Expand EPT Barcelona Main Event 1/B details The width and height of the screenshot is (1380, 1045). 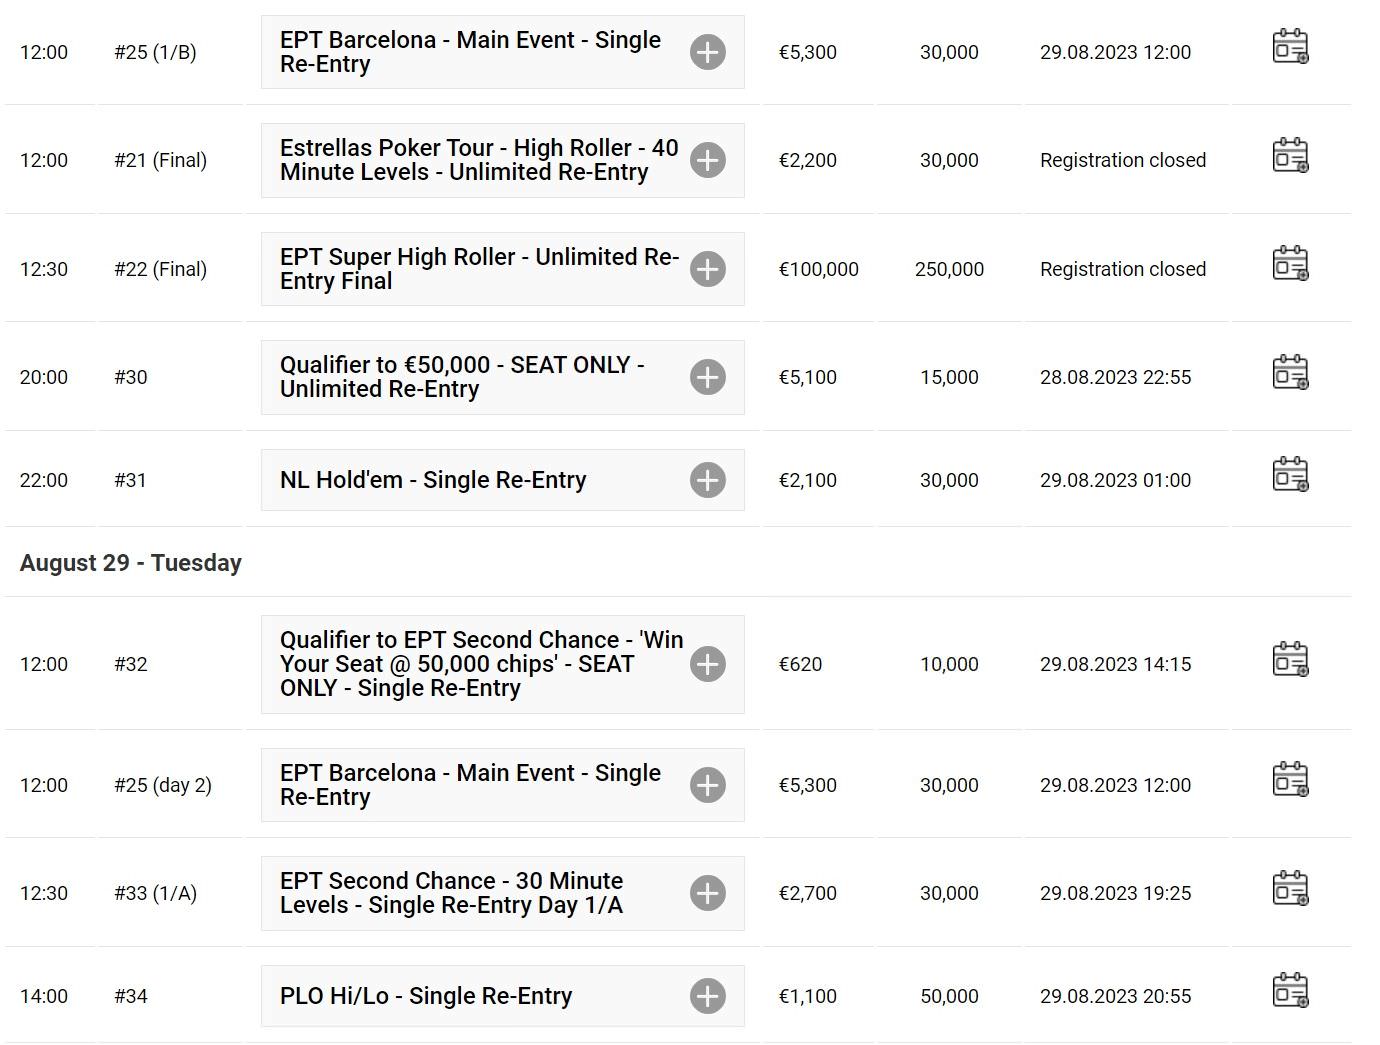pos(708,52)
